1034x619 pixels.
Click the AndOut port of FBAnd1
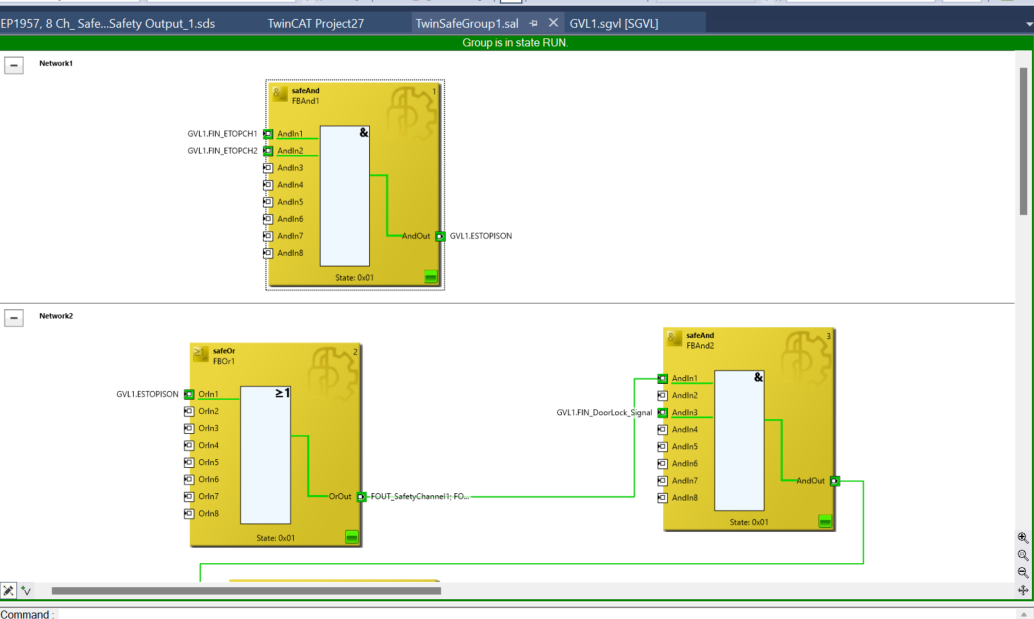tap(440, 236)
